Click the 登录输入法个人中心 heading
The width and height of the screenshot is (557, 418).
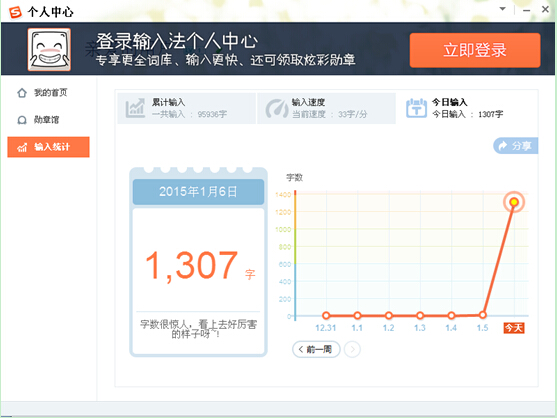[177, 41]
